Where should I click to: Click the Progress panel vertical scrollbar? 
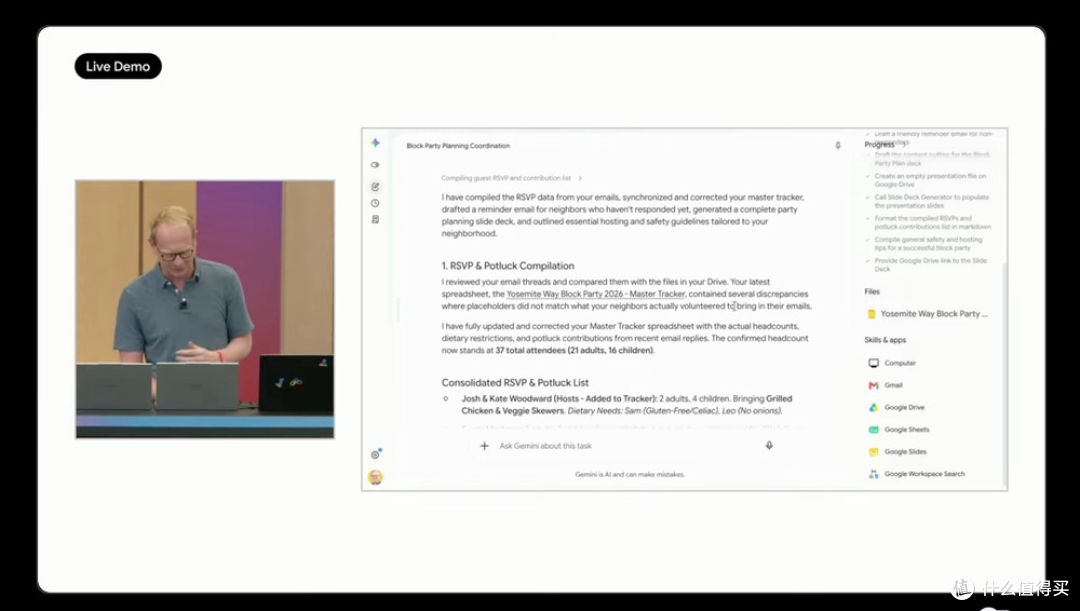(1004, 372)
